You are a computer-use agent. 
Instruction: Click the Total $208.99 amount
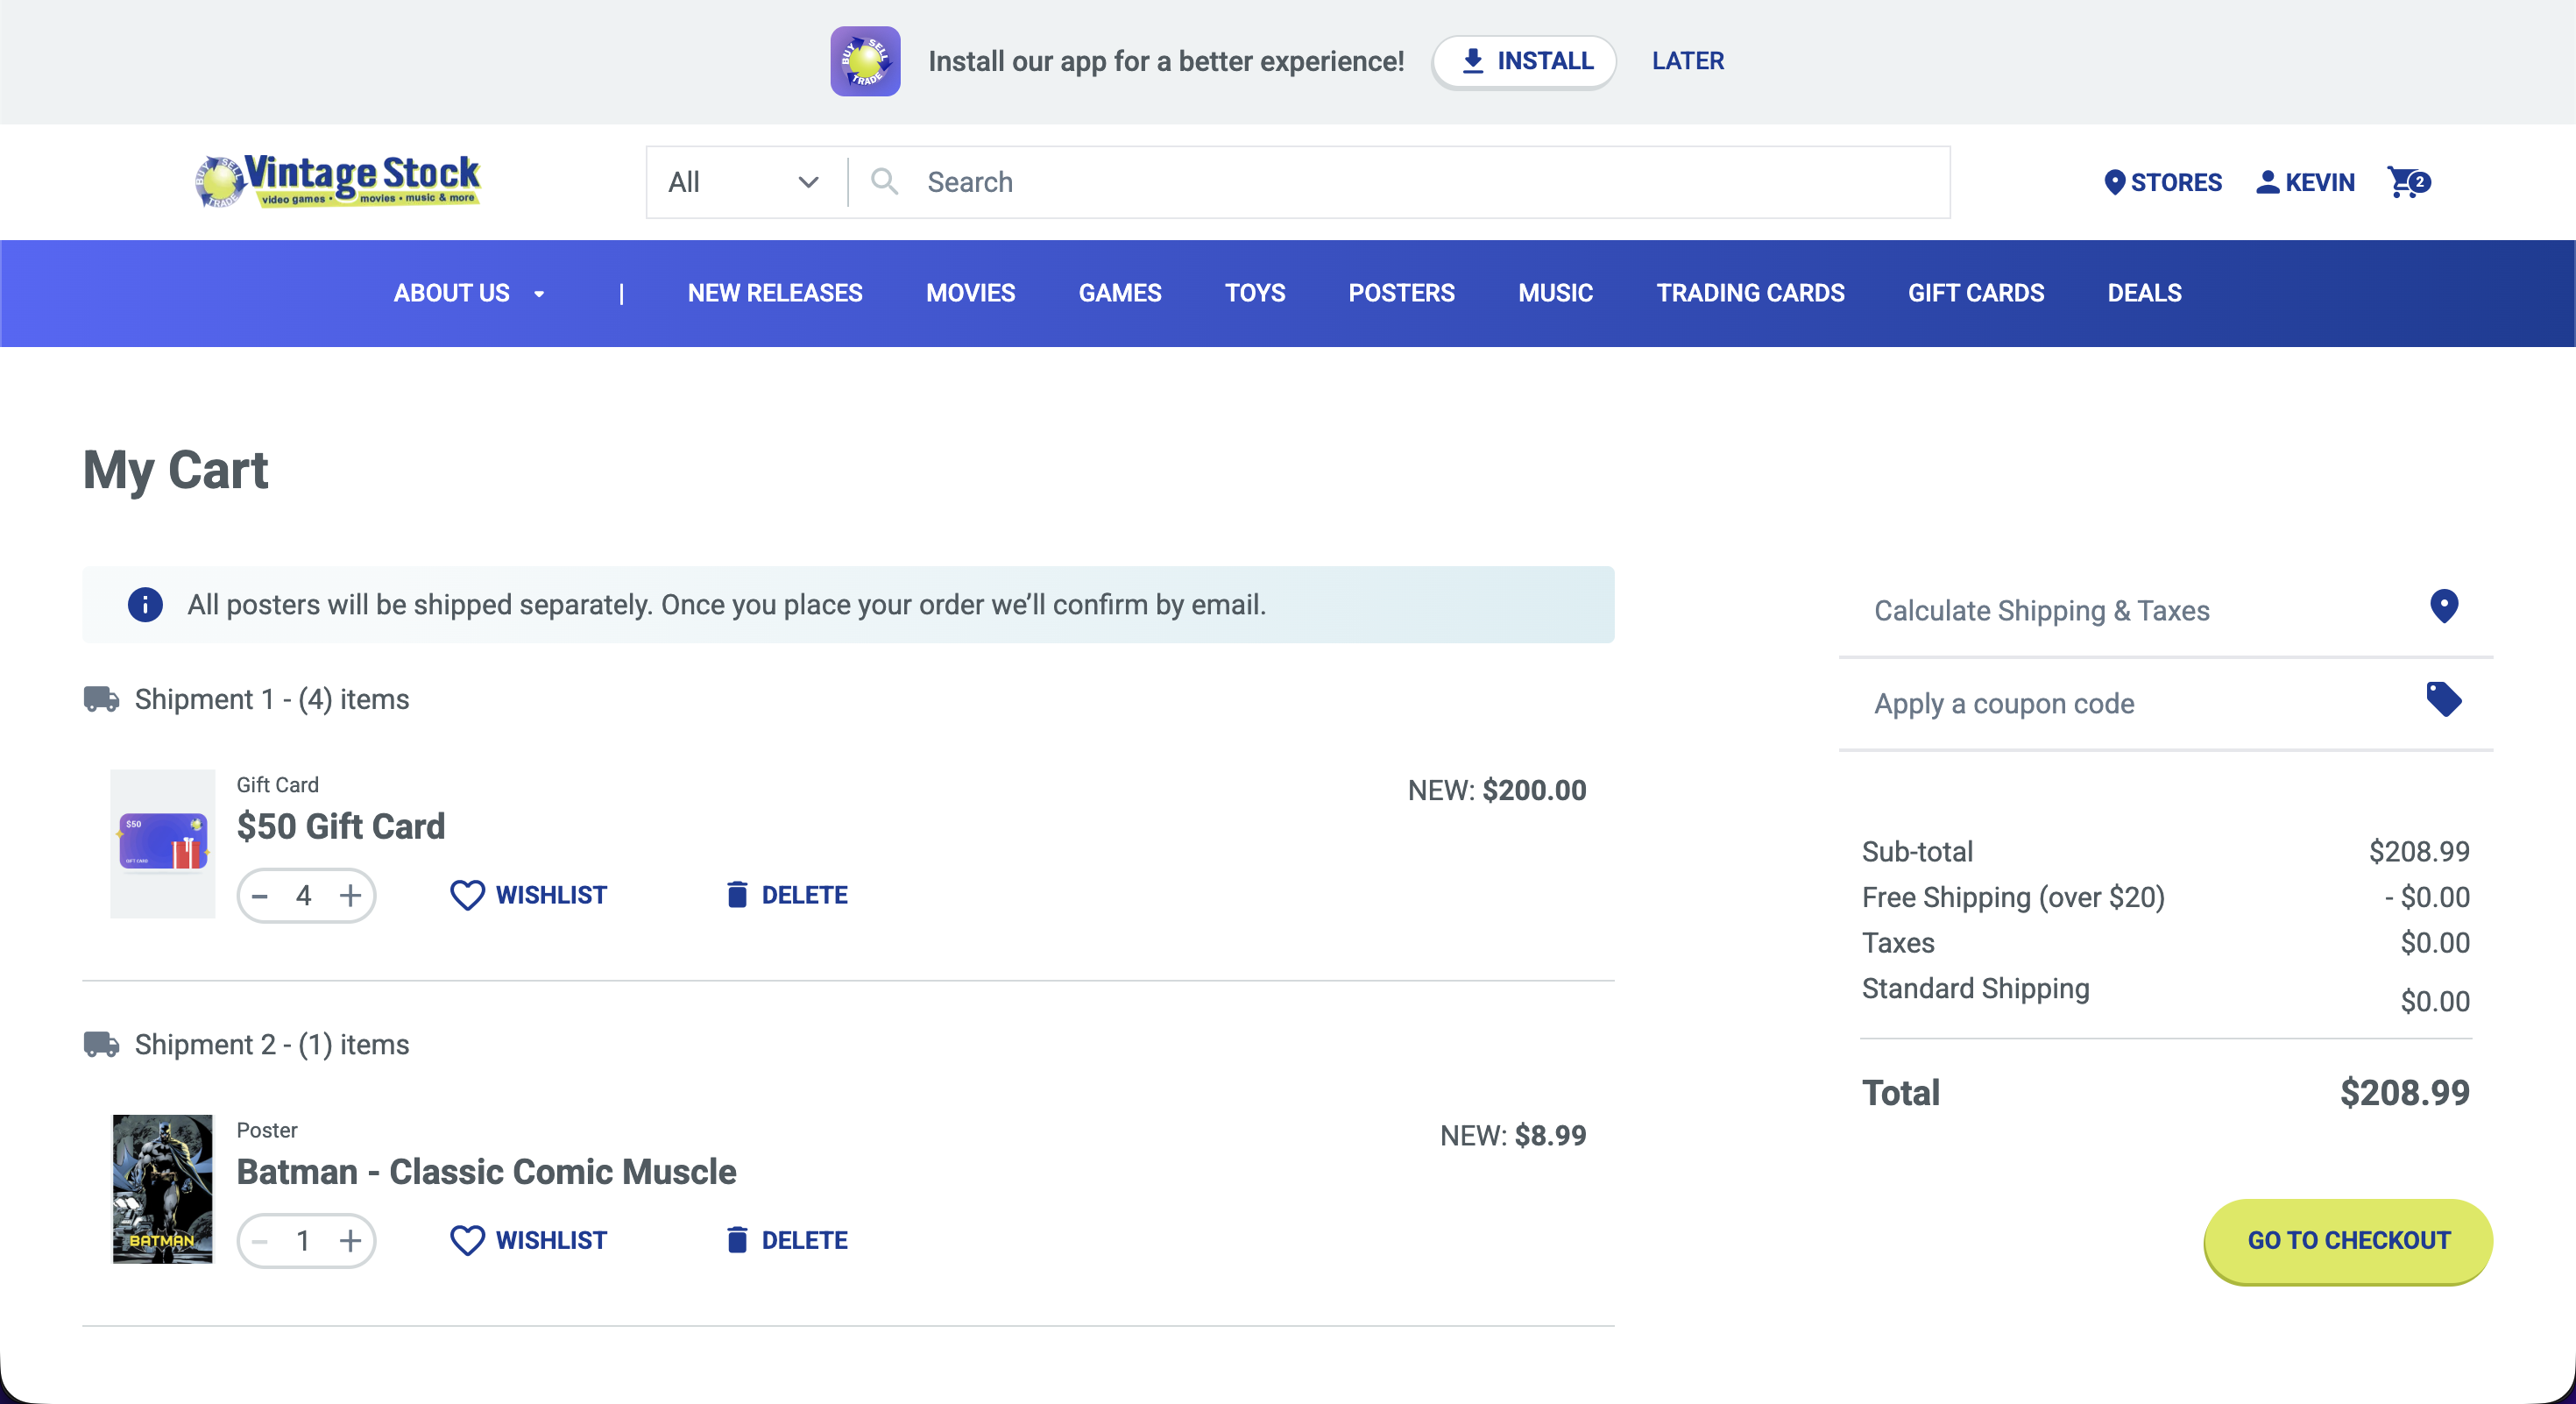point(2404,1092)
